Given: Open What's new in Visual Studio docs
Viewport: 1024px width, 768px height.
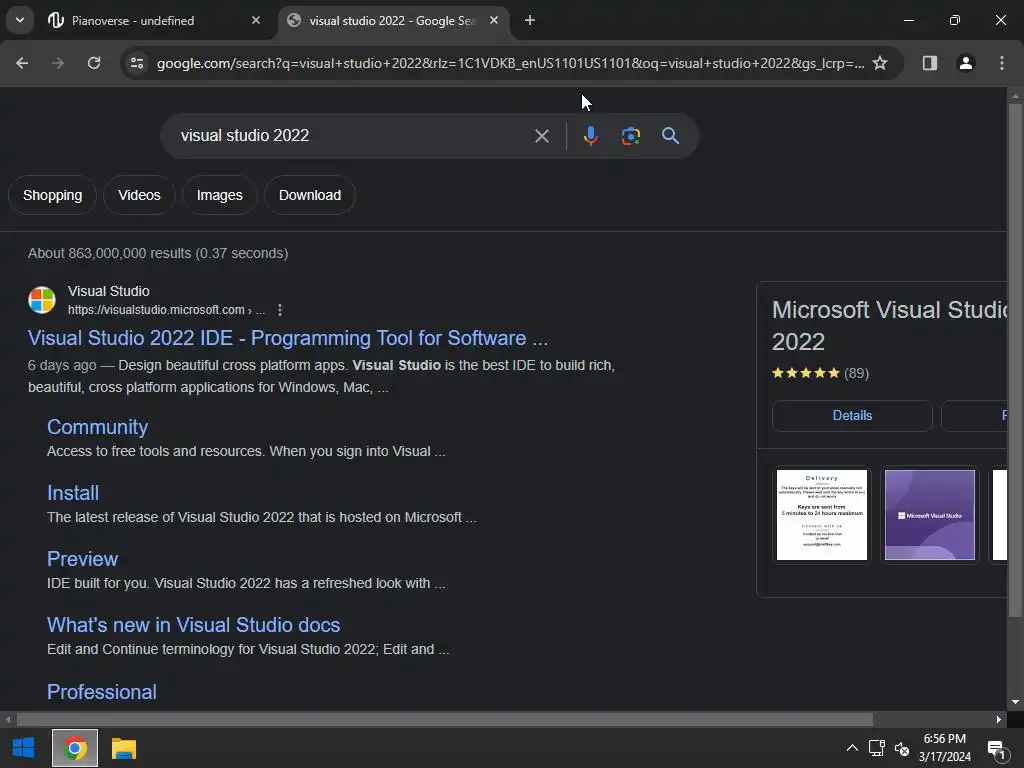Looking at the screenshot, I should 193,624.
